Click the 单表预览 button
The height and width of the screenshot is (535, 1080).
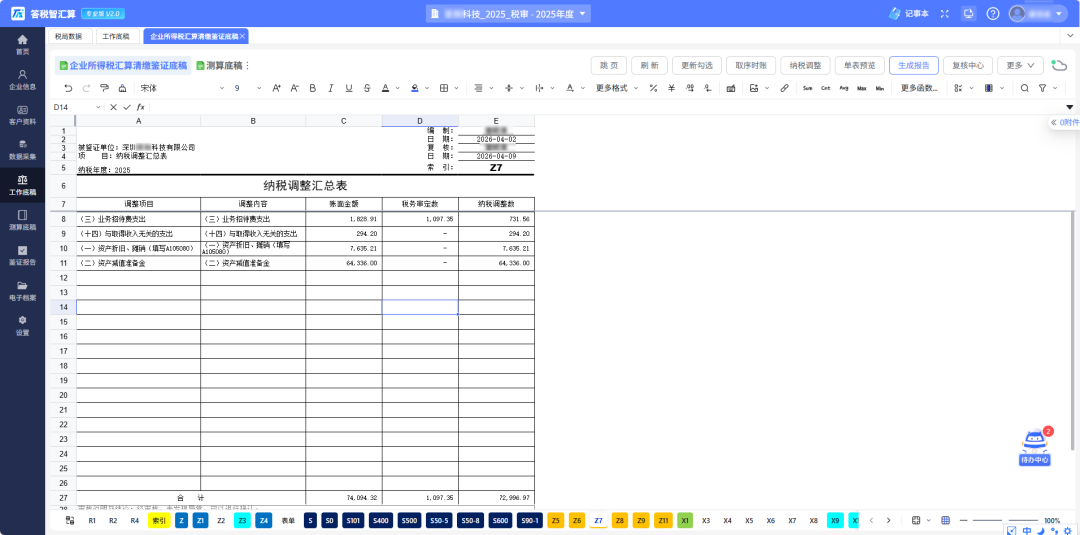(859, 65)
